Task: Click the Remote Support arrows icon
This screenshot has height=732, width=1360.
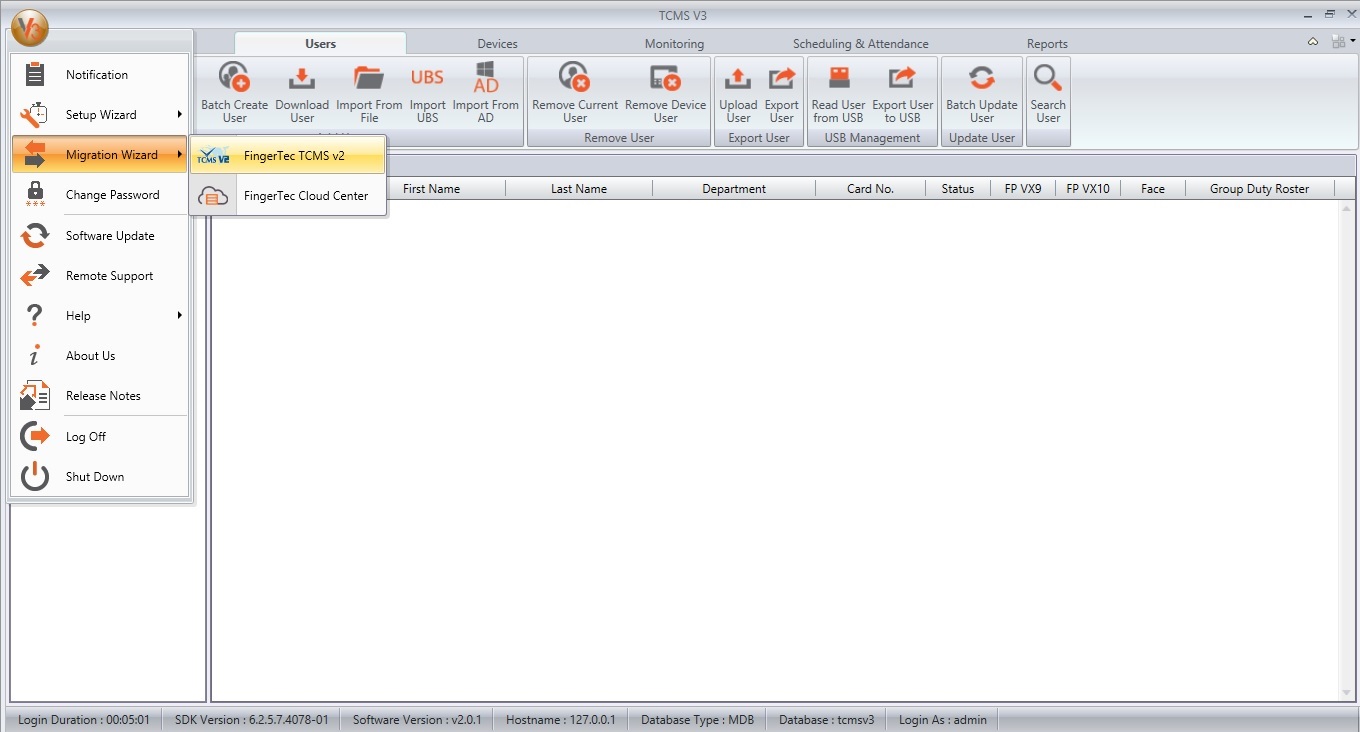Action: [35, 276]
